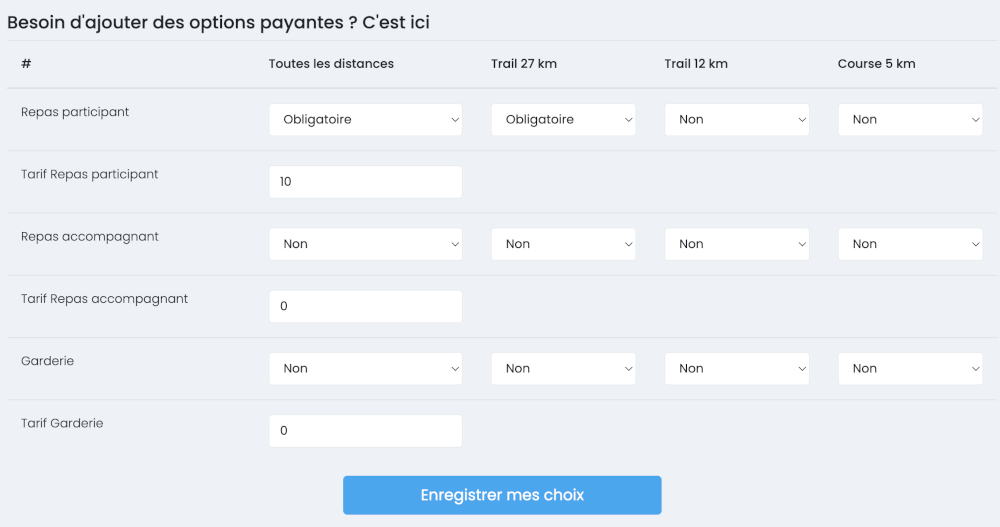This screenshot has height=527, width=1000.
Task: Open 'Garderie' dropdown for Toutes les distances
Action: (x=365, y=368)
